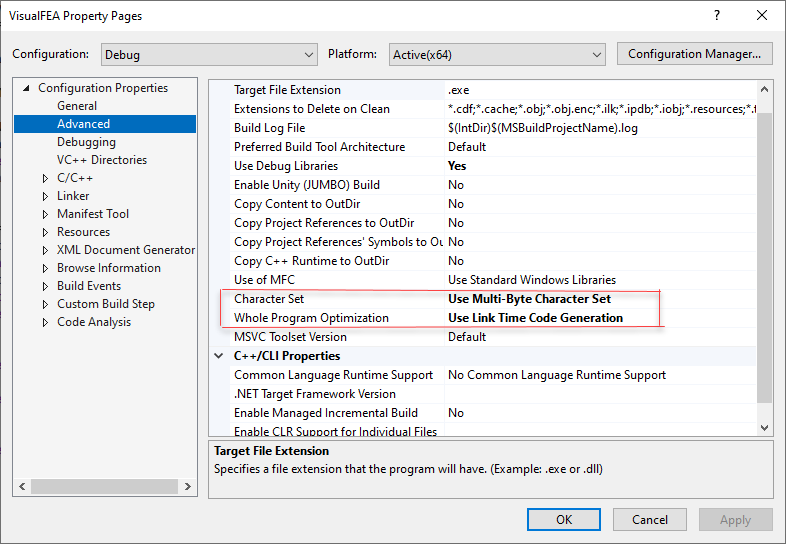Click the help question mark icon
Viewport: 786px width, 544px height.
[x=717, y=16]
